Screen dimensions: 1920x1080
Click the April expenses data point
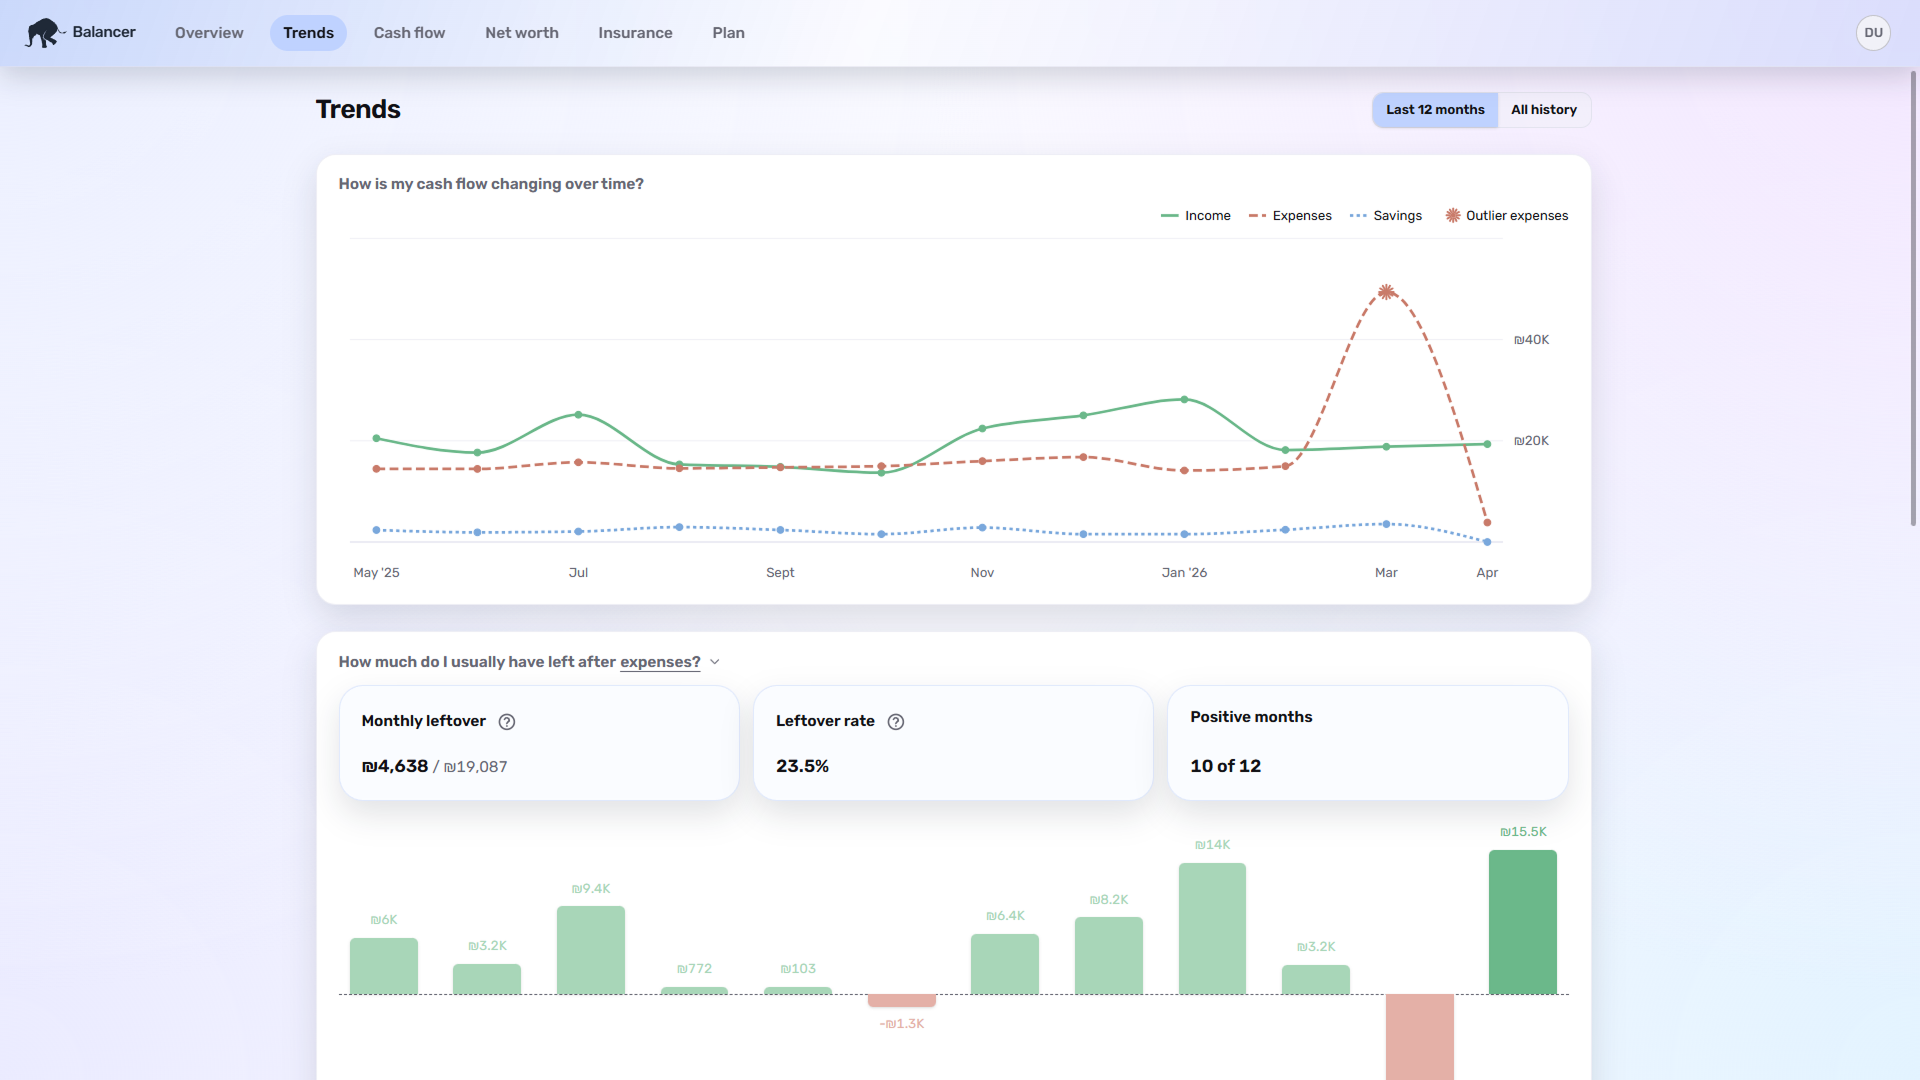[1487, 522]
